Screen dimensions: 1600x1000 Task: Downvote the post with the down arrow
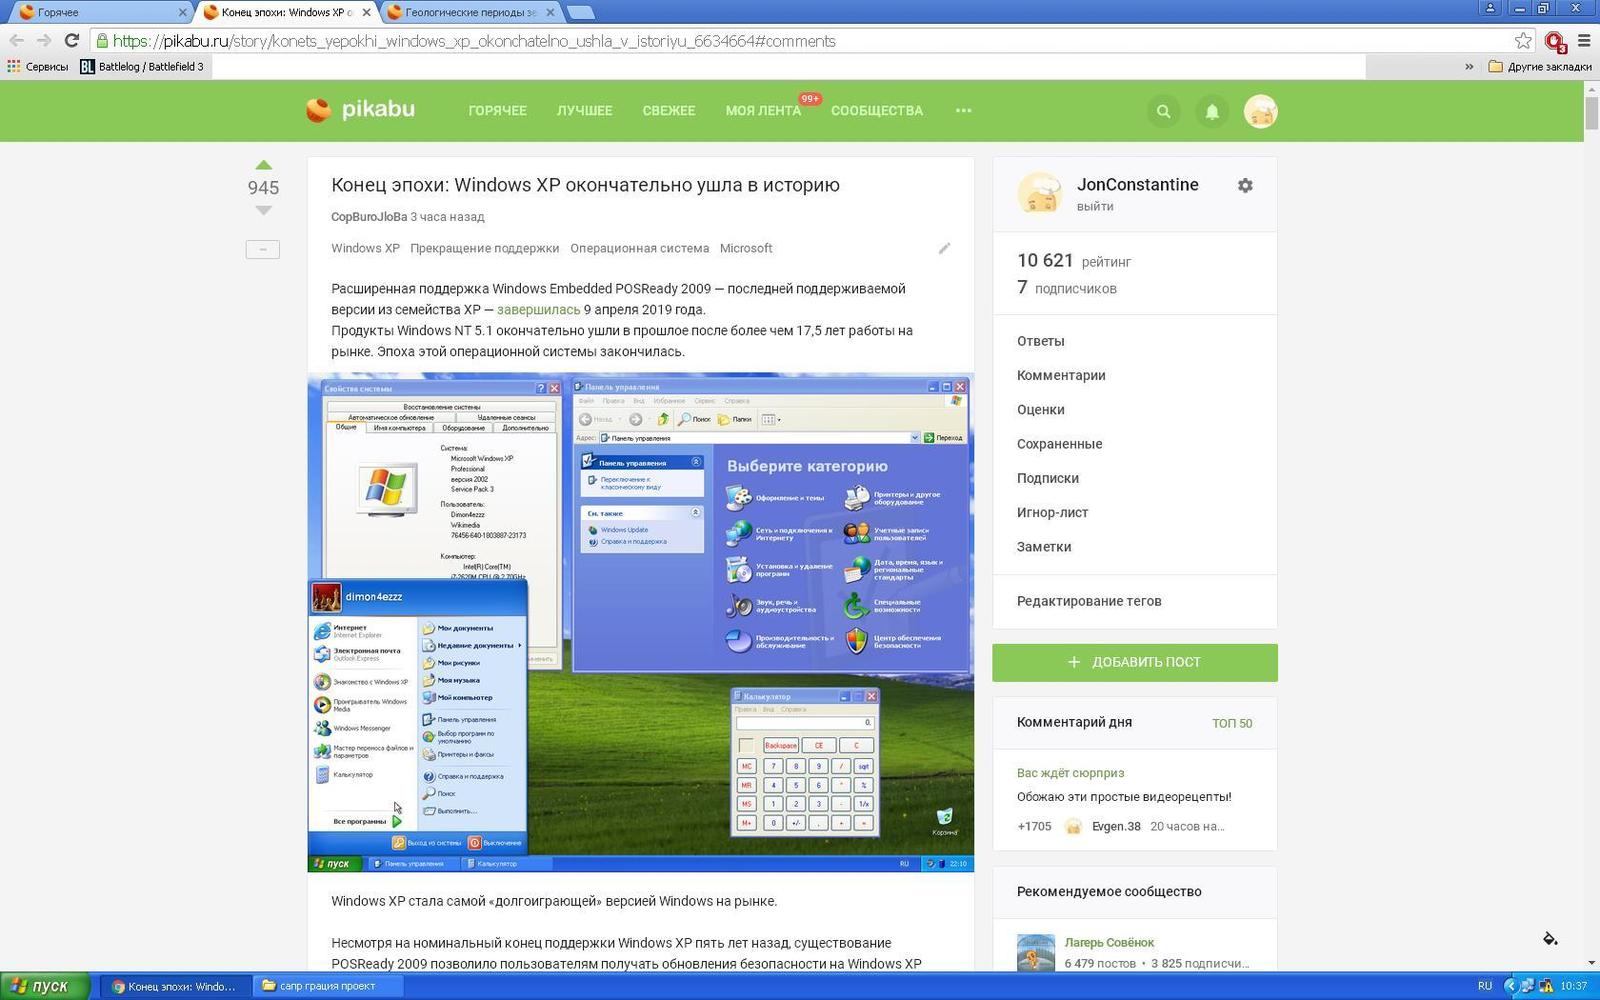point(263,210)
